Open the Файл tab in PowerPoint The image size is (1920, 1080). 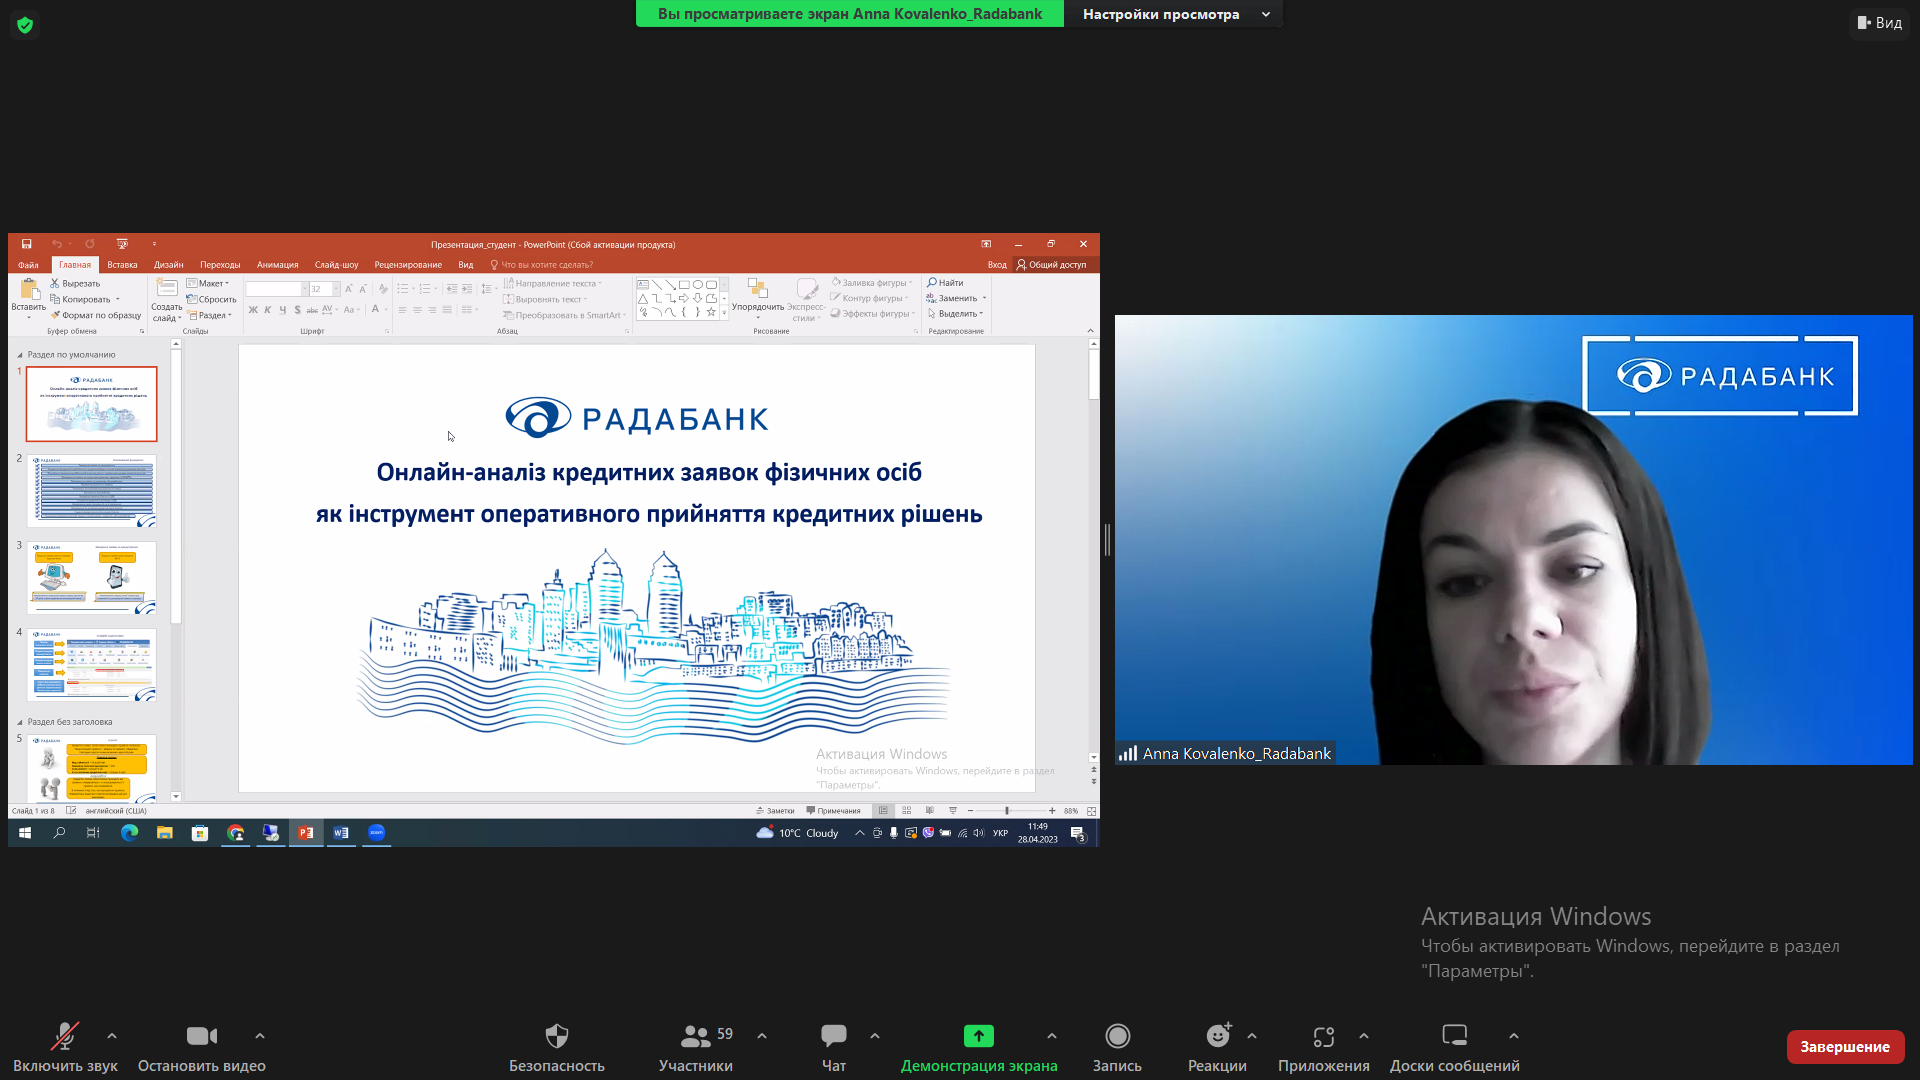[28, 265]
